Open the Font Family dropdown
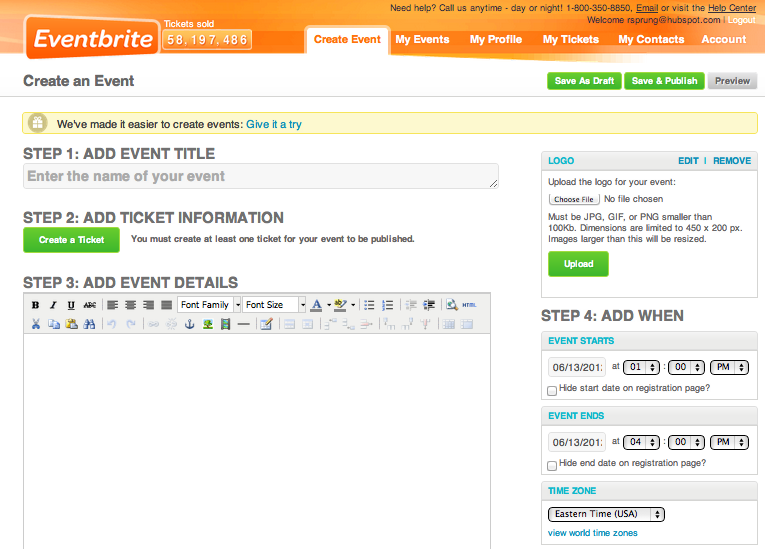Image resolution: width=765 pixels, height=549 pixels. (209, 305)
